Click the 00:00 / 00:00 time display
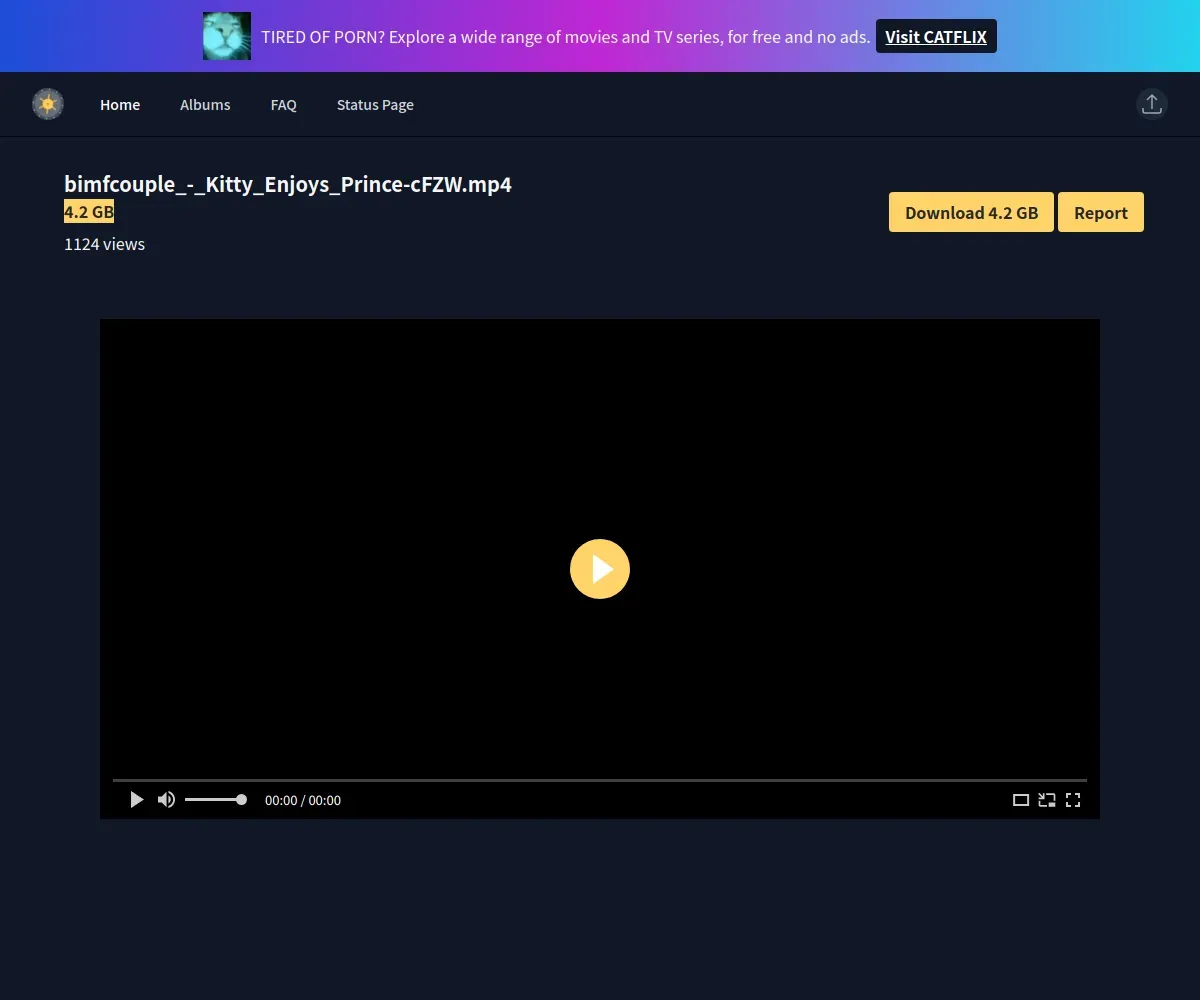This screenshot has height=1000, width=1200. 303,800
